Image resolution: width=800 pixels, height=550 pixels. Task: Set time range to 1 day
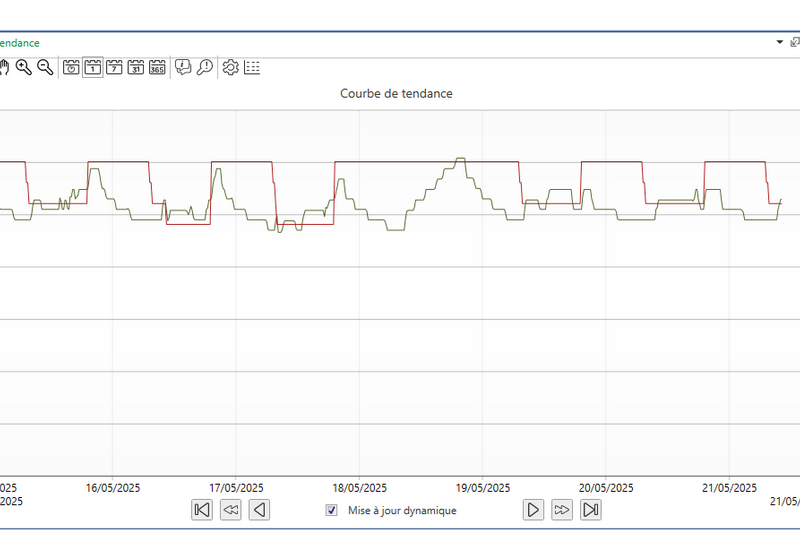(92, 67)
